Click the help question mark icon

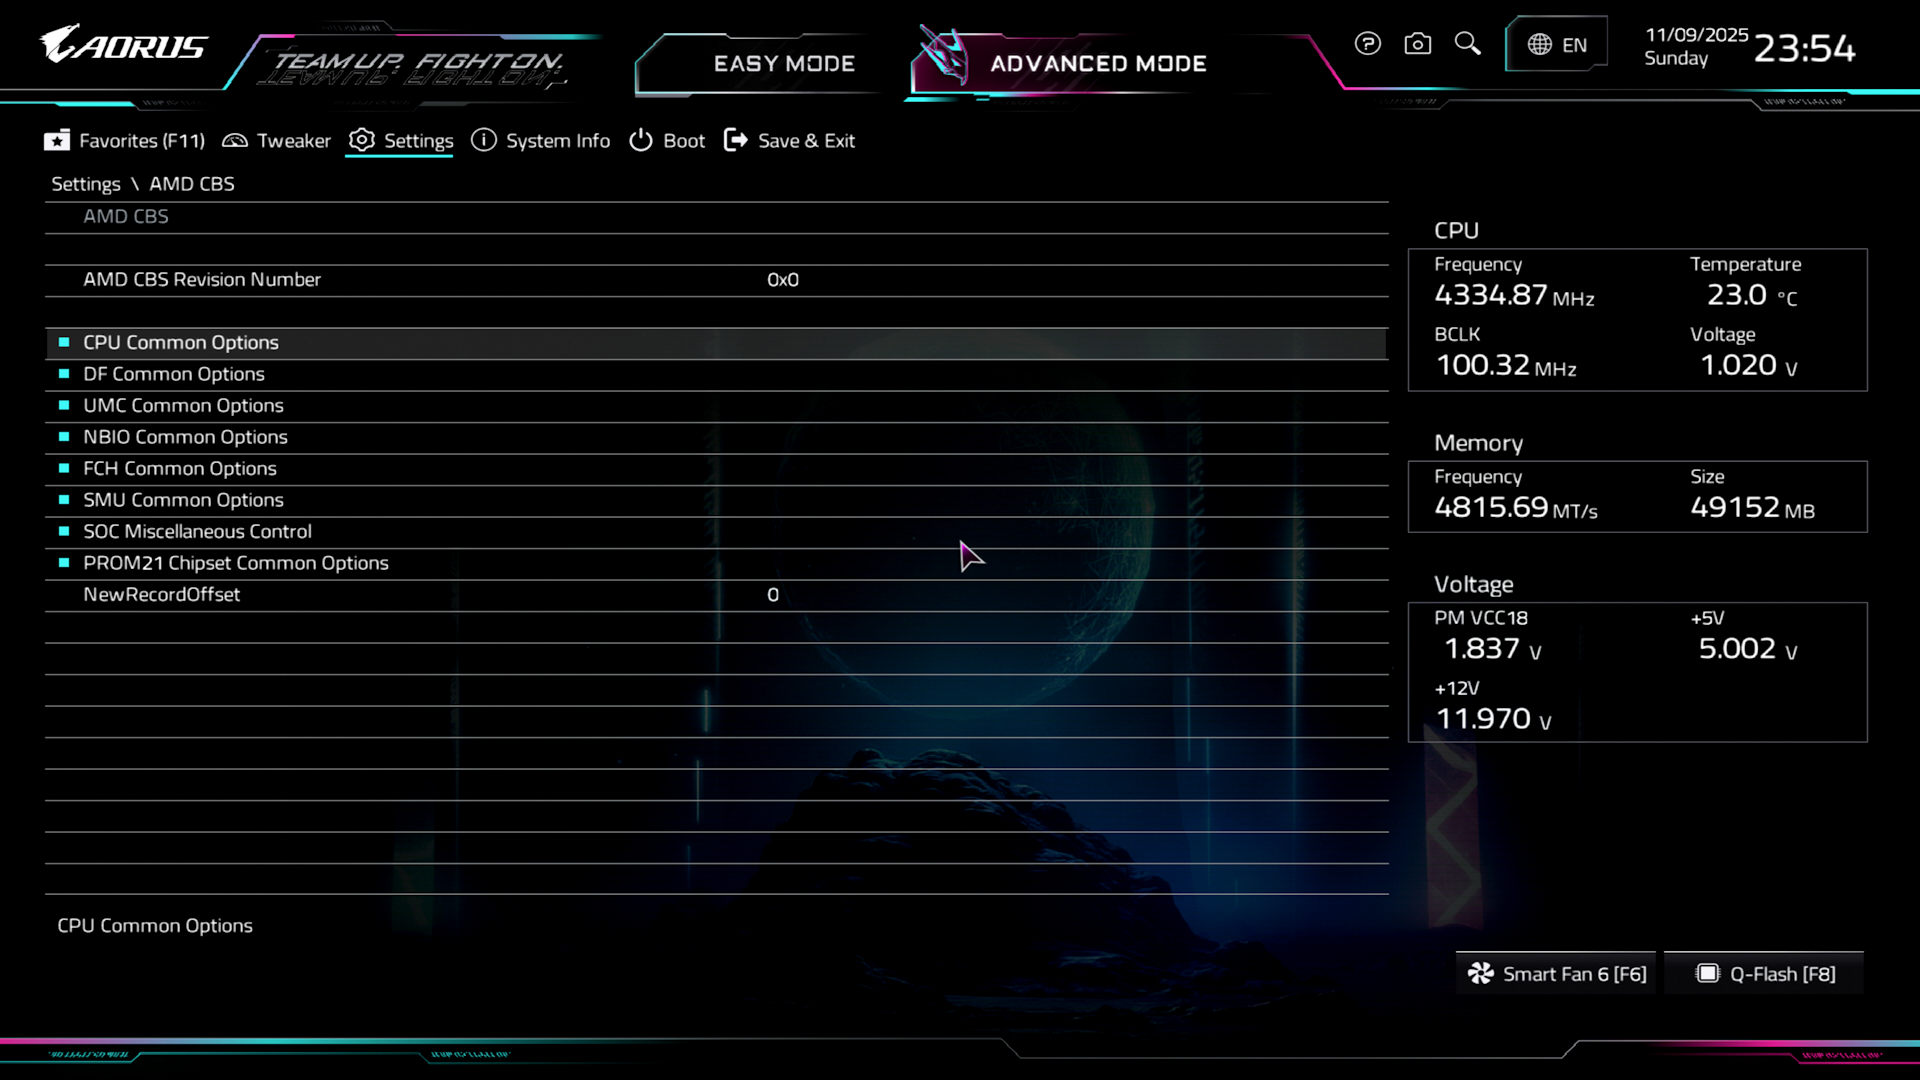(x=1367, y=44)
